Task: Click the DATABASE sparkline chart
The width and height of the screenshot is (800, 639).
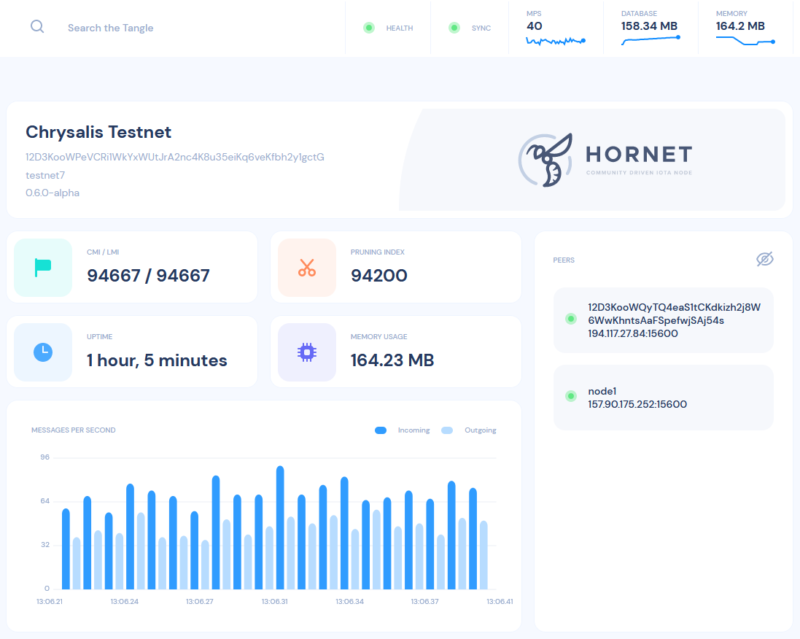Action: tap(650, 38)
